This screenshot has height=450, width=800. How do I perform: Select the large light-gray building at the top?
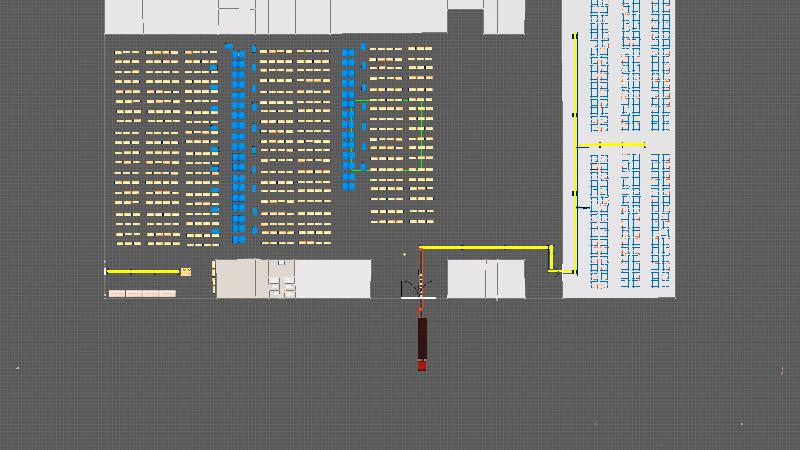point(275,17)
